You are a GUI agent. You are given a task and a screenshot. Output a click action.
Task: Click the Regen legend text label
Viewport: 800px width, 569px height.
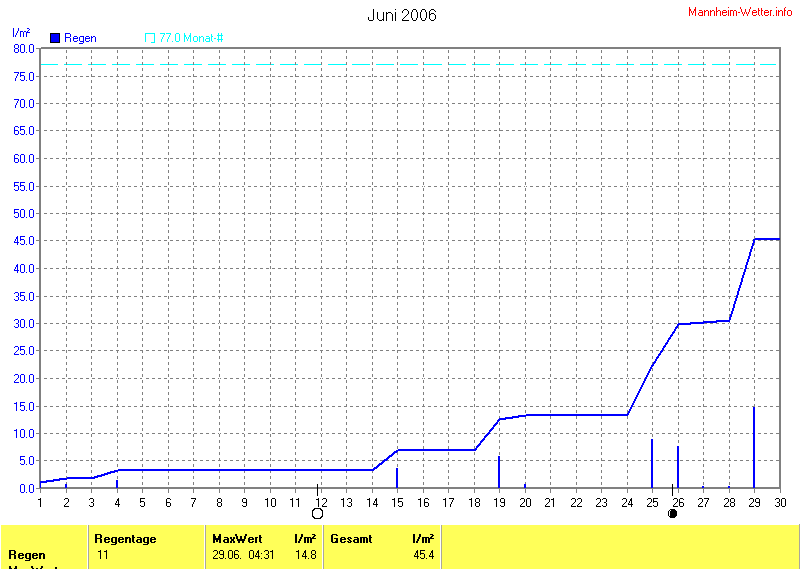81,38
